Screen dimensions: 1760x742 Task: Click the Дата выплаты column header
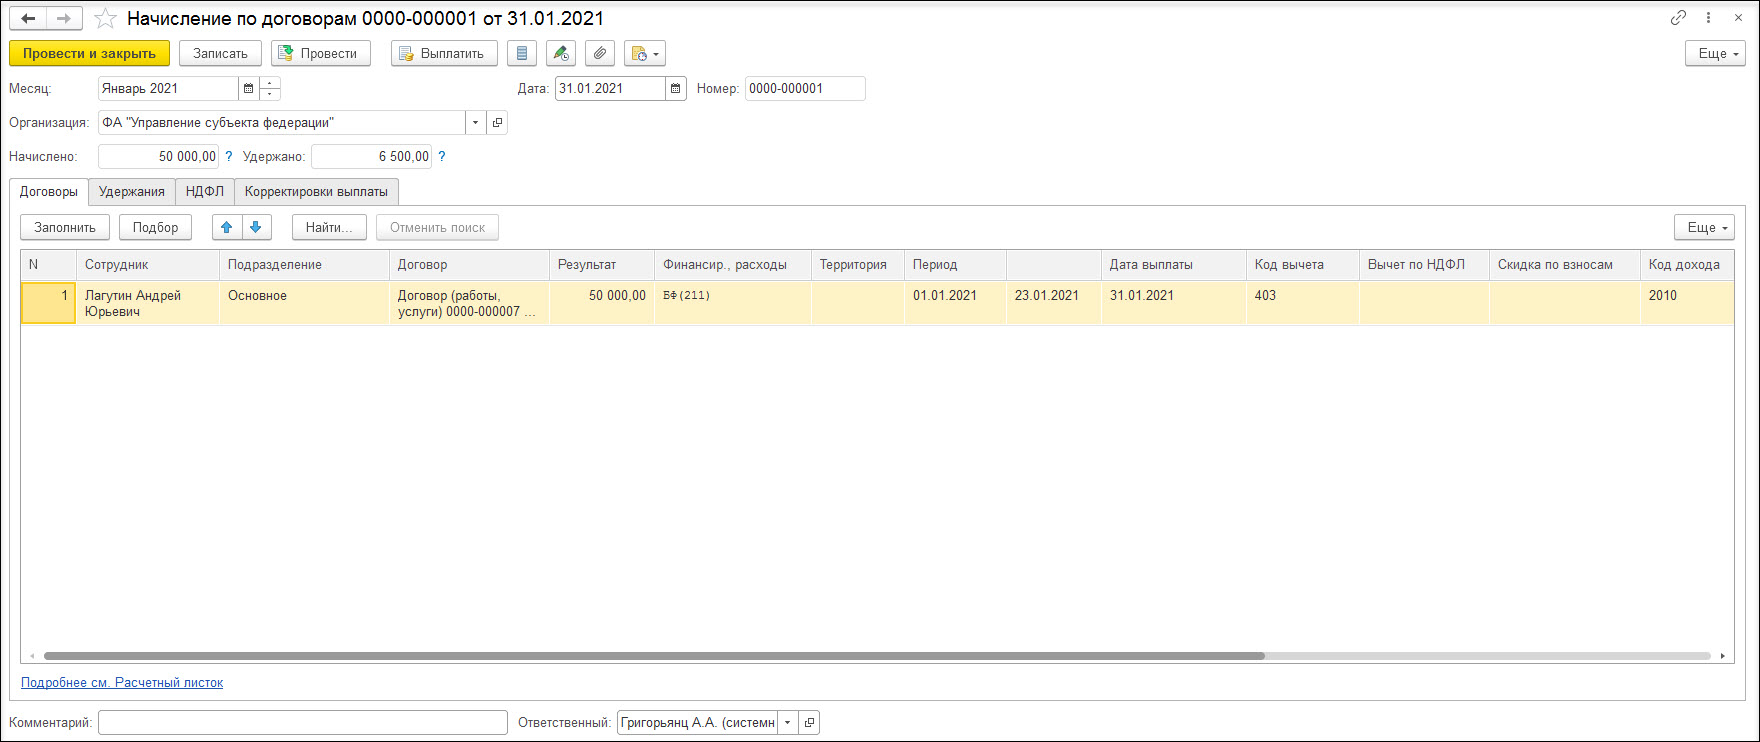pos(1173,265)
